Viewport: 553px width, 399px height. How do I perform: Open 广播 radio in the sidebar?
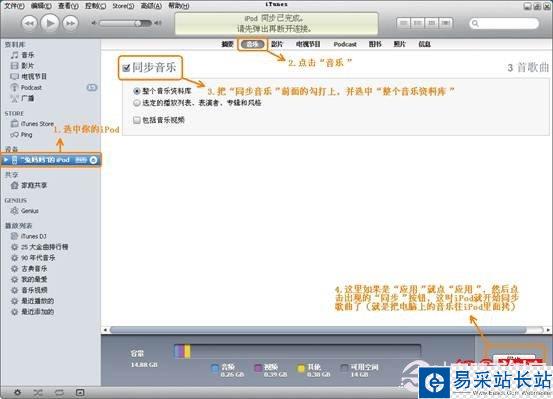[28, 98]
